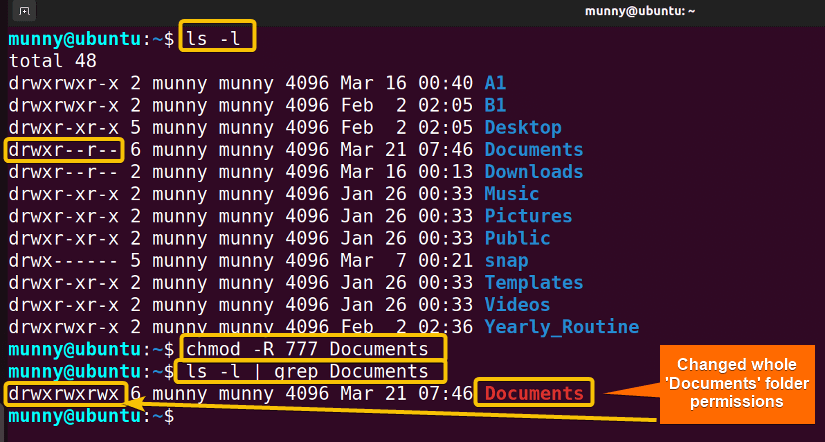Click the 02:36 timestamp on Yearly_Routine row
This screenshot has width=825, height=442.
pos(446,327)
